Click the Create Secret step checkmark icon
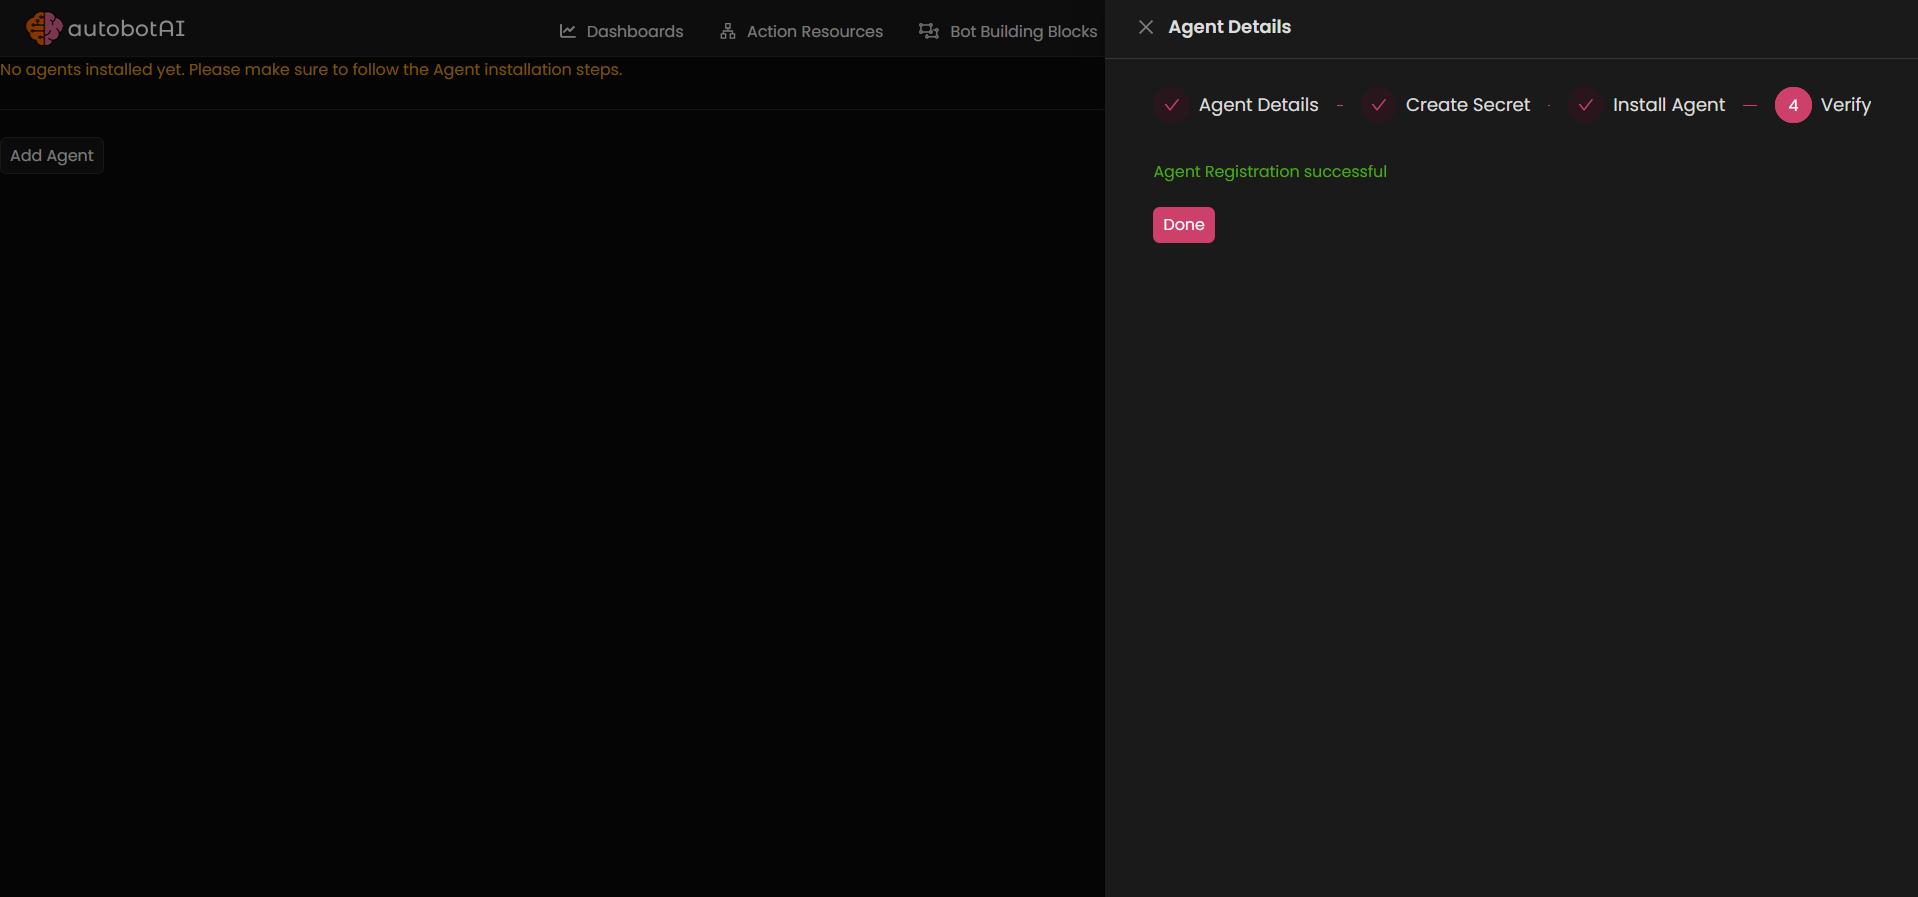Screen dimensions: 1918x897 1379,105
